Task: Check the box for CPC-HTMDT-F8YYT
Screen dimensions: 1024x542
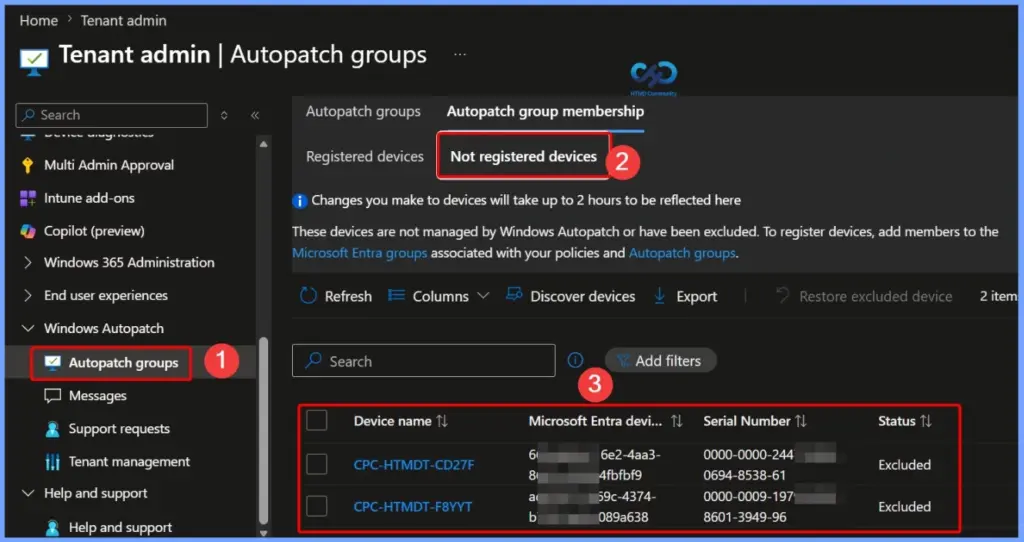Action: click(317, 506)
